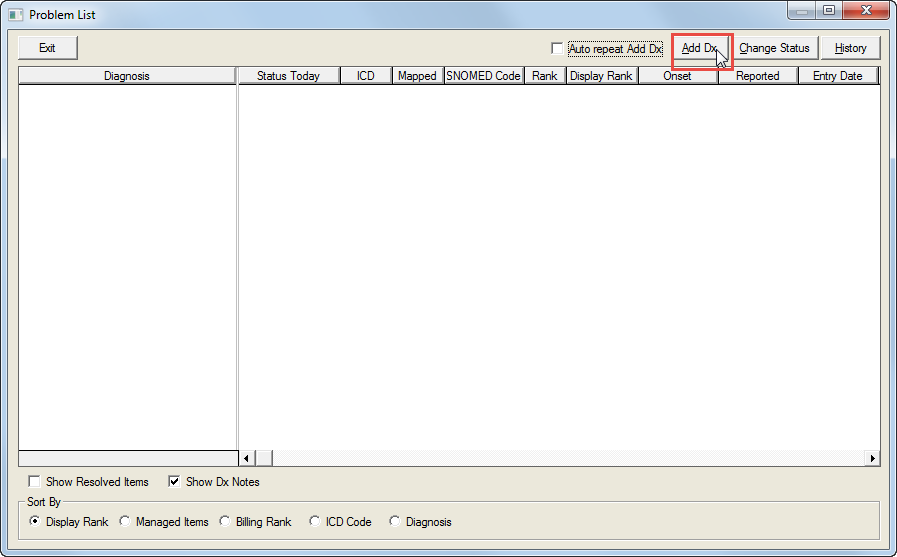Click the Onset column header
Image resolution: width=897 pixels, height=557 pixels.
[677, 76]
